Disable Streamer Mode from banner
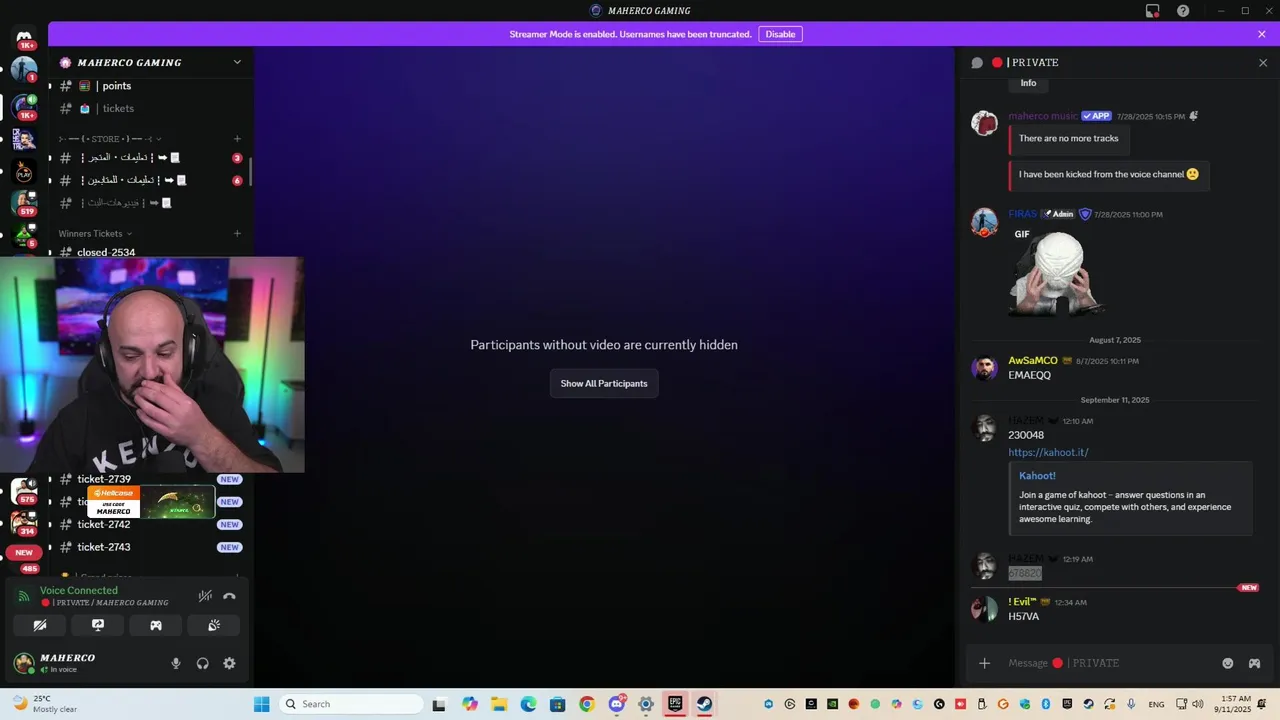 pos(780,34)
